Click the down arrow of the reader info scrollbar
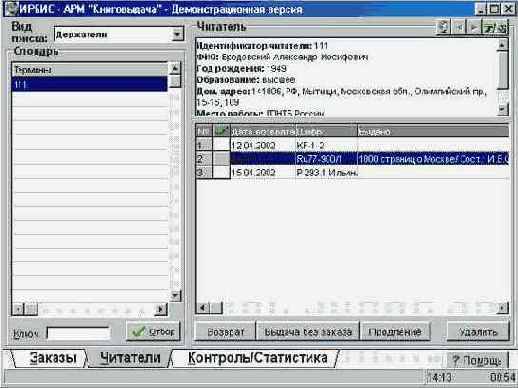Viewport: 518px width, 388px height. click(x=502, y=109)
